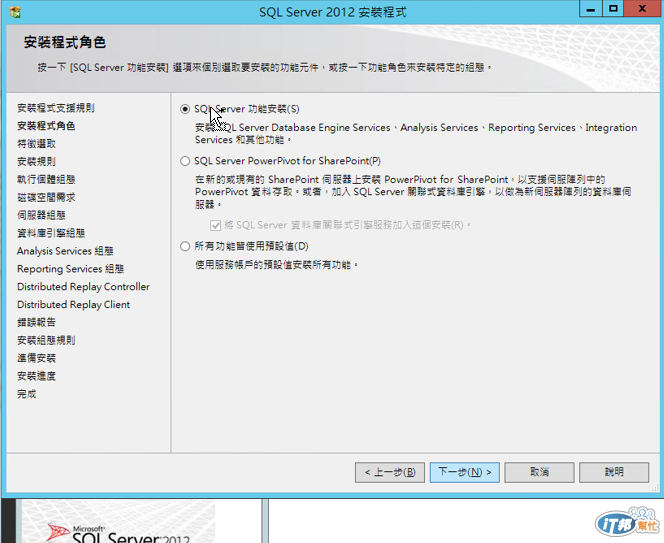Select 磁碟空間需求 step in sidebar

coord(46,197)
